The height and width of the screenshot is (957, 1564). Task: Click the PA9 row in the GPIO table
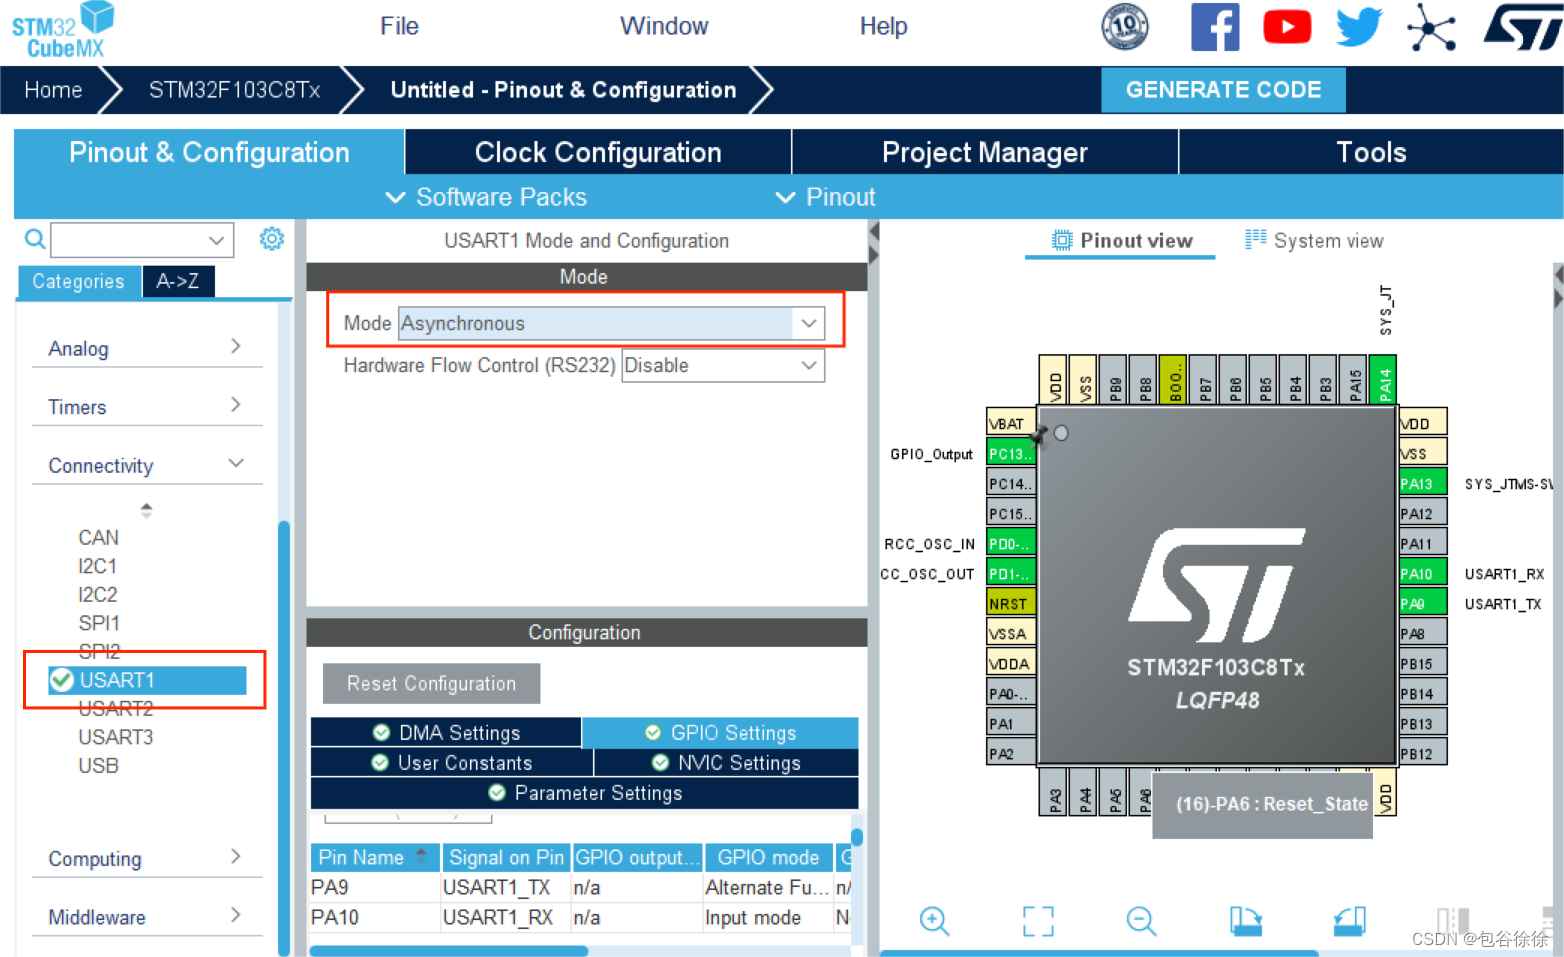click(x=580, y=887)
